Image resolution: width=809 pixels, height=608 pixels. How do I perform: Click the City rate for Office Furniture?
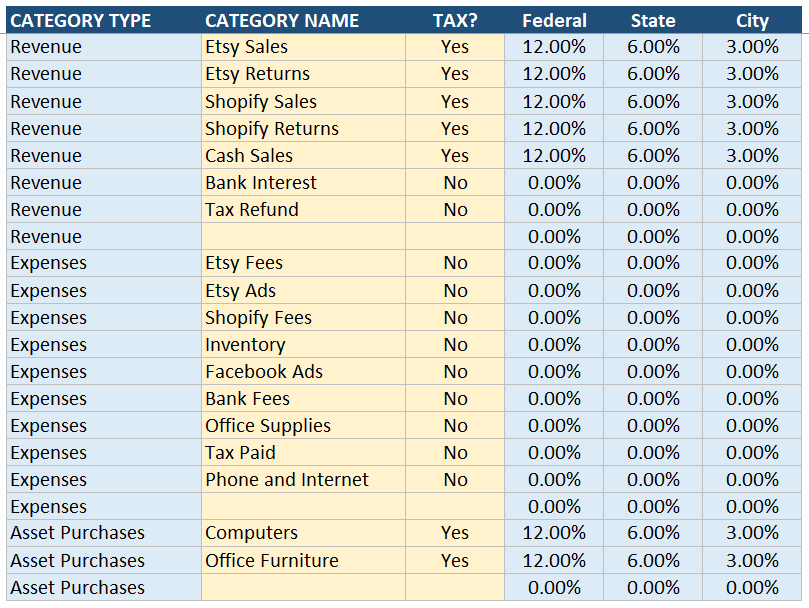coord(752,560)
